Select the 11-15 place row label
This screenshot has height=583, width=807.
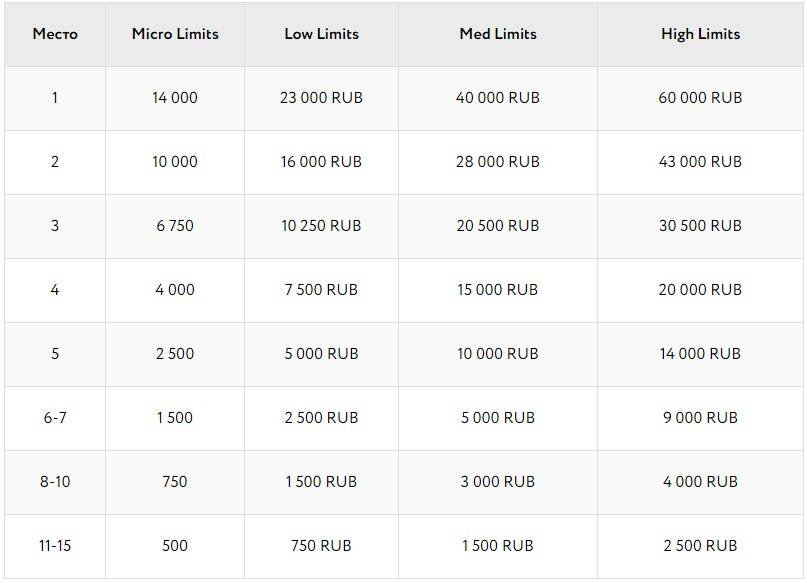click(55, 546)
